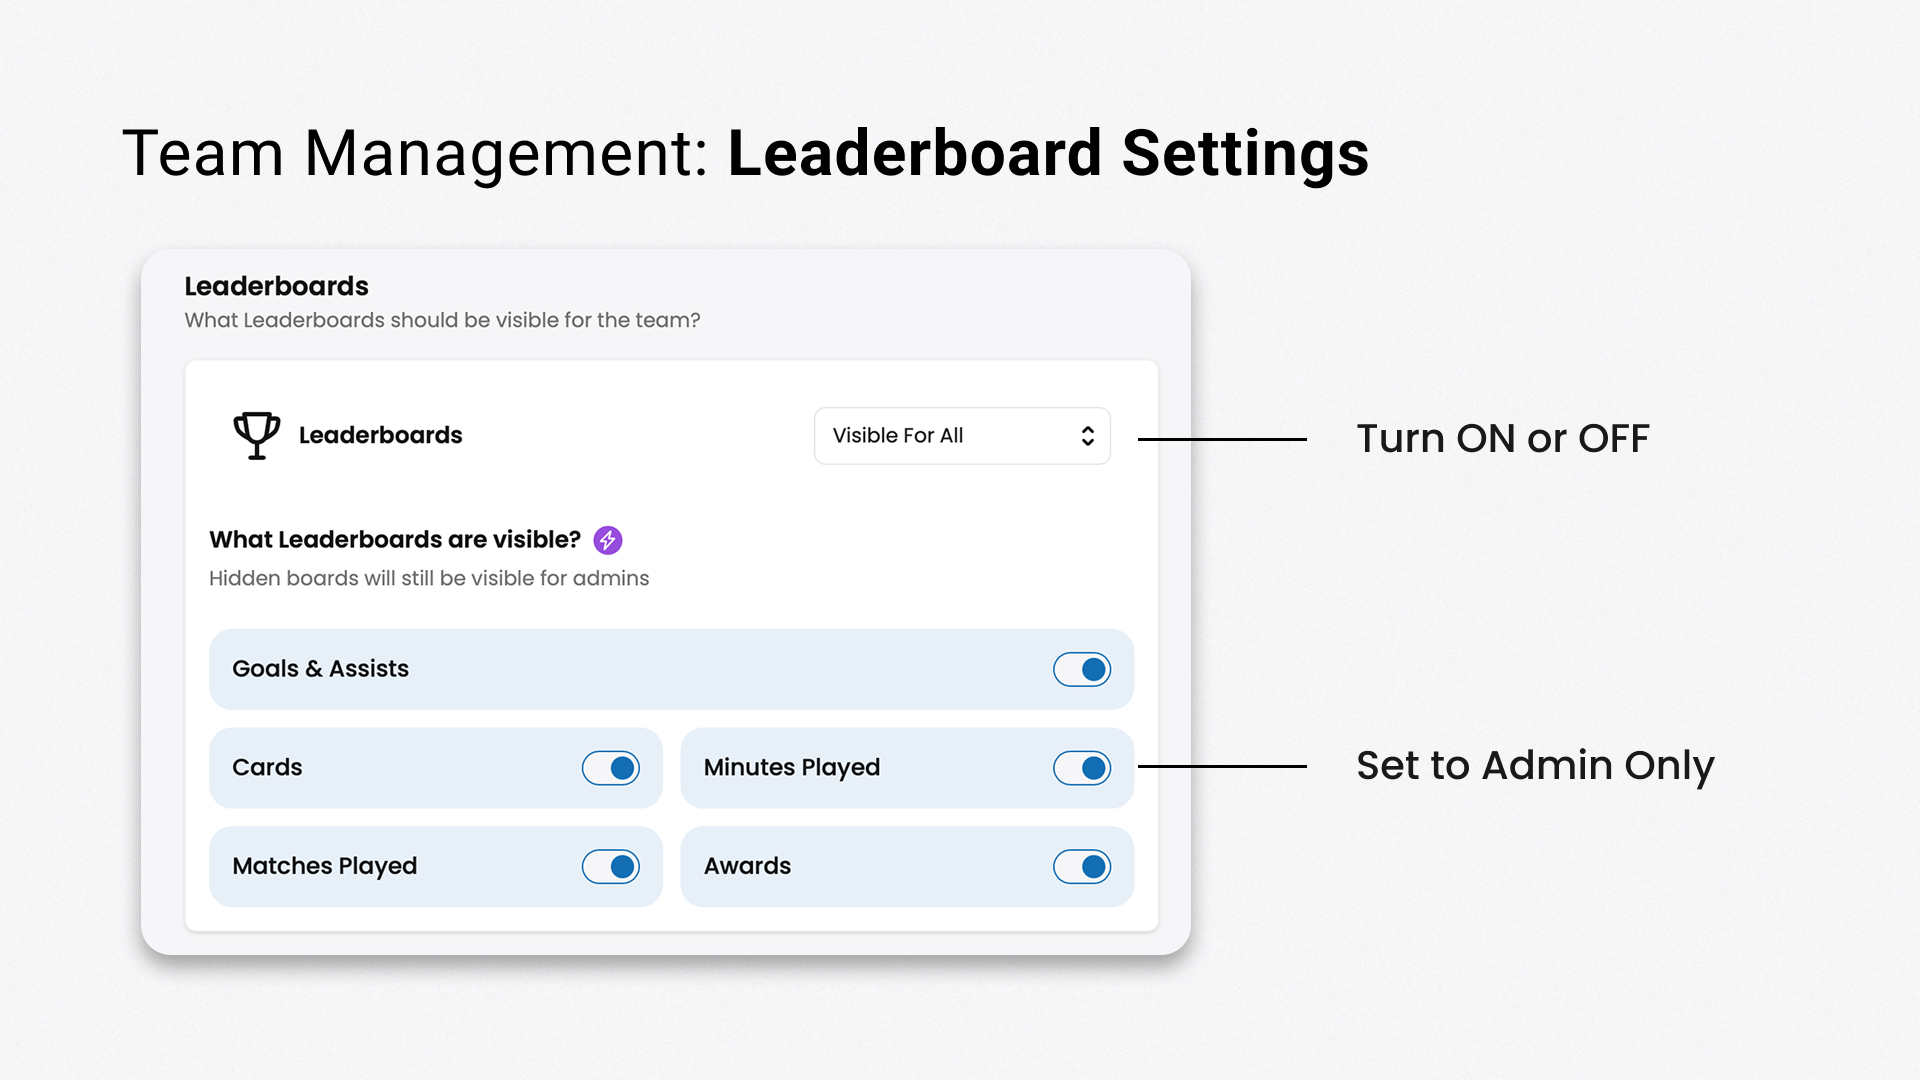Click the 'Matches Played' label
Image resolution: width=1920 pixels, height=1080 pixels.
(325, 867)
